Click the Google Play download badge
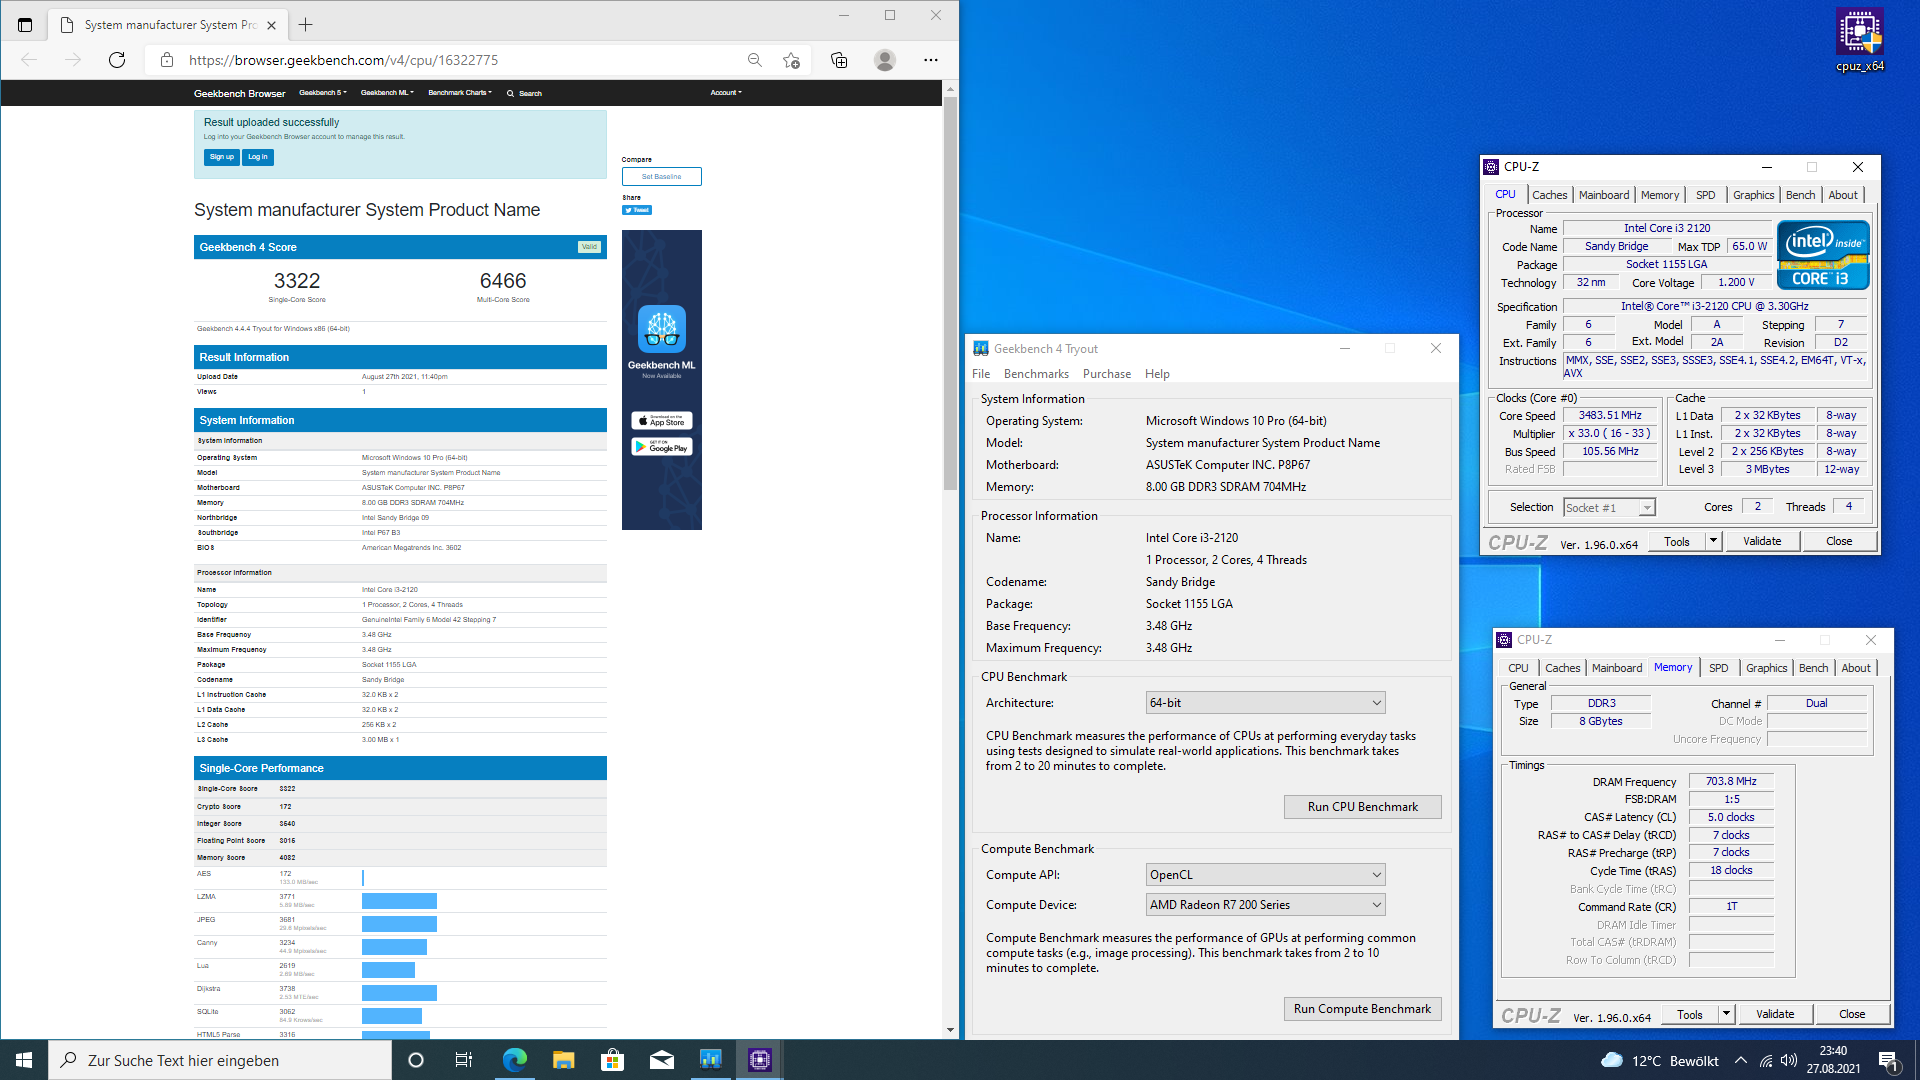1920x1080 pixels. click(662, 447)
